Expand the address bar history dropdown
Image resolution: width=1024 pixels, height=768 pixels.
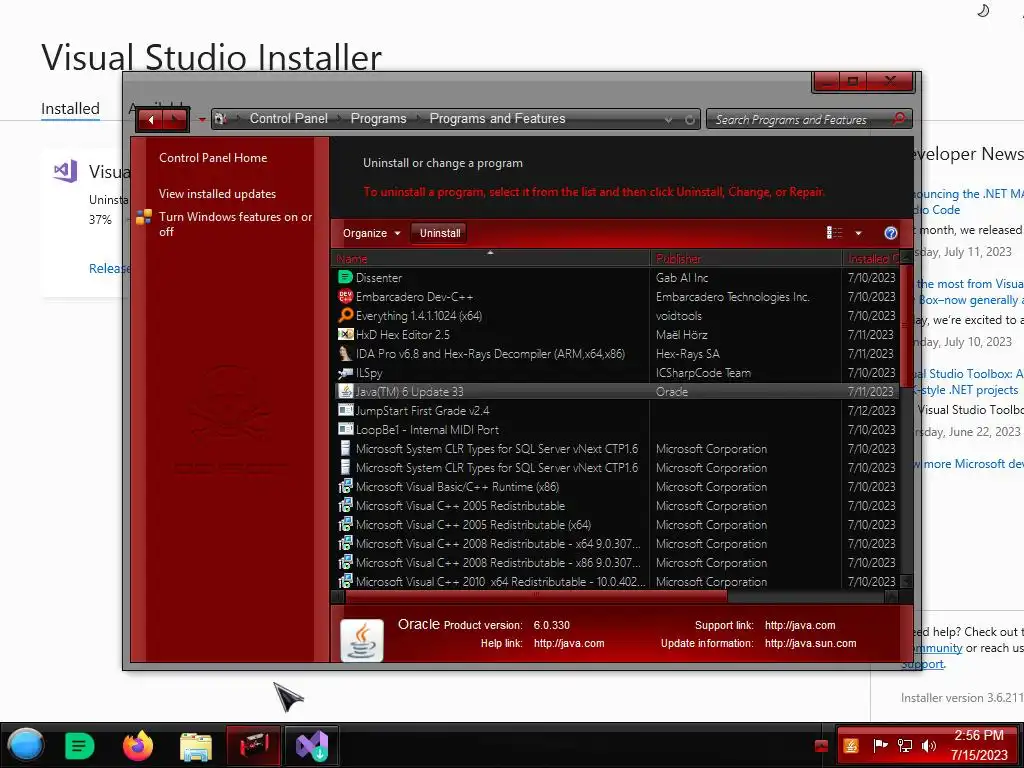coord(668,120)
